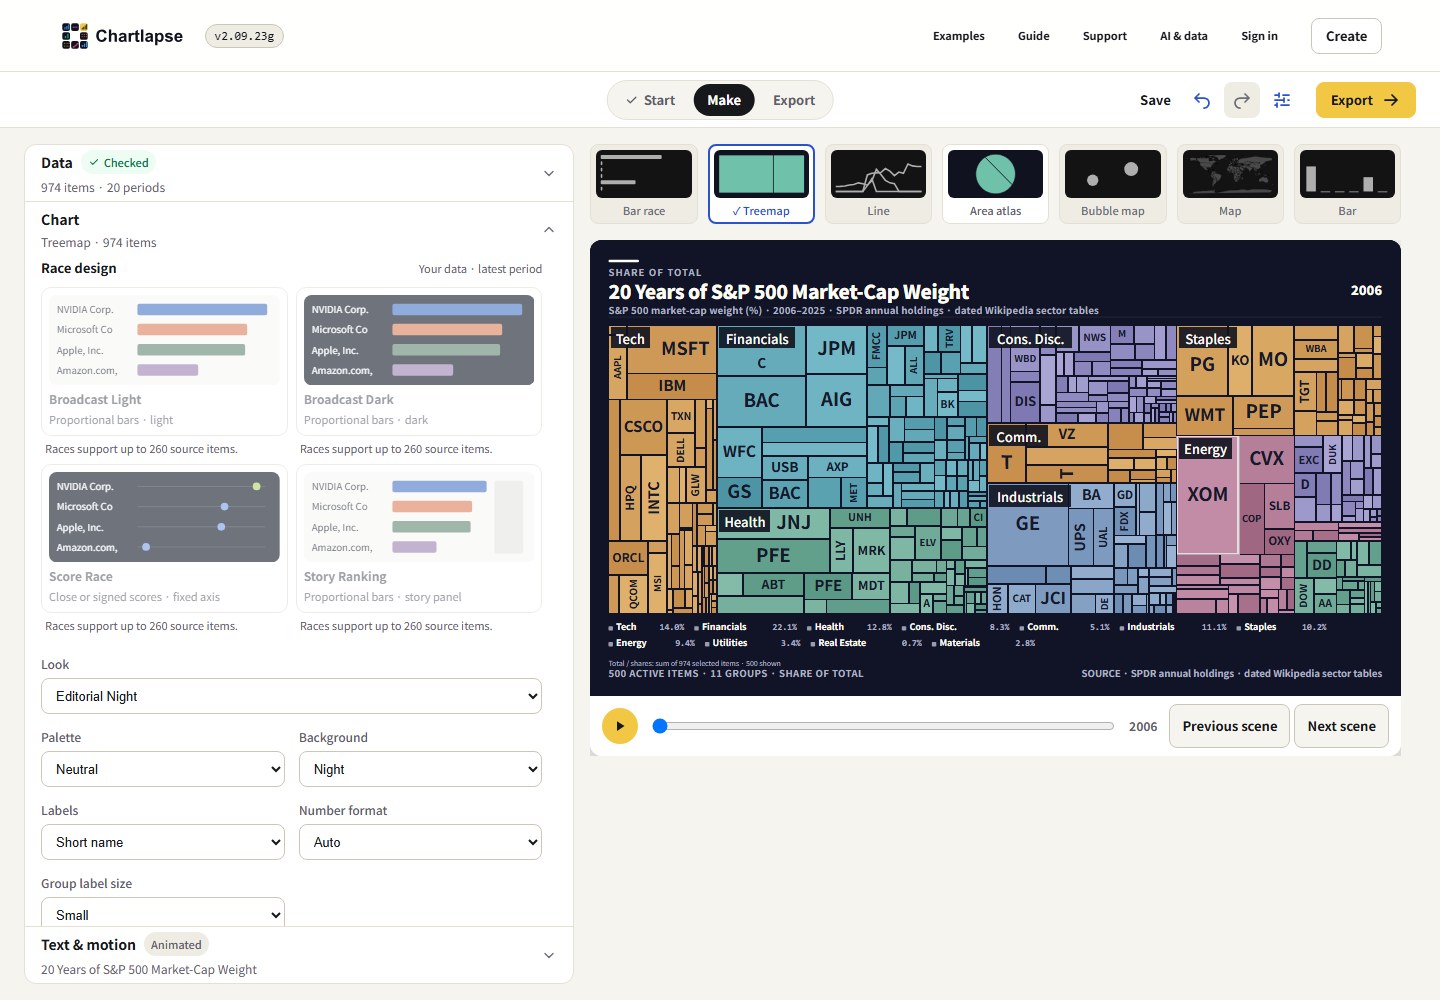Open the AI & data nav link
The image size is (1440, 1000).
[x=1184, y=36]
